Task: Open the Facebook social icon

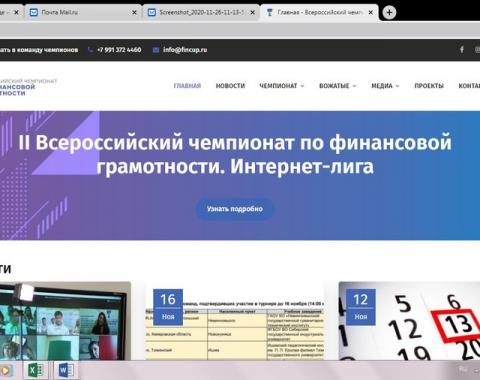Action: pyautogui.click(x=462, y=50)
